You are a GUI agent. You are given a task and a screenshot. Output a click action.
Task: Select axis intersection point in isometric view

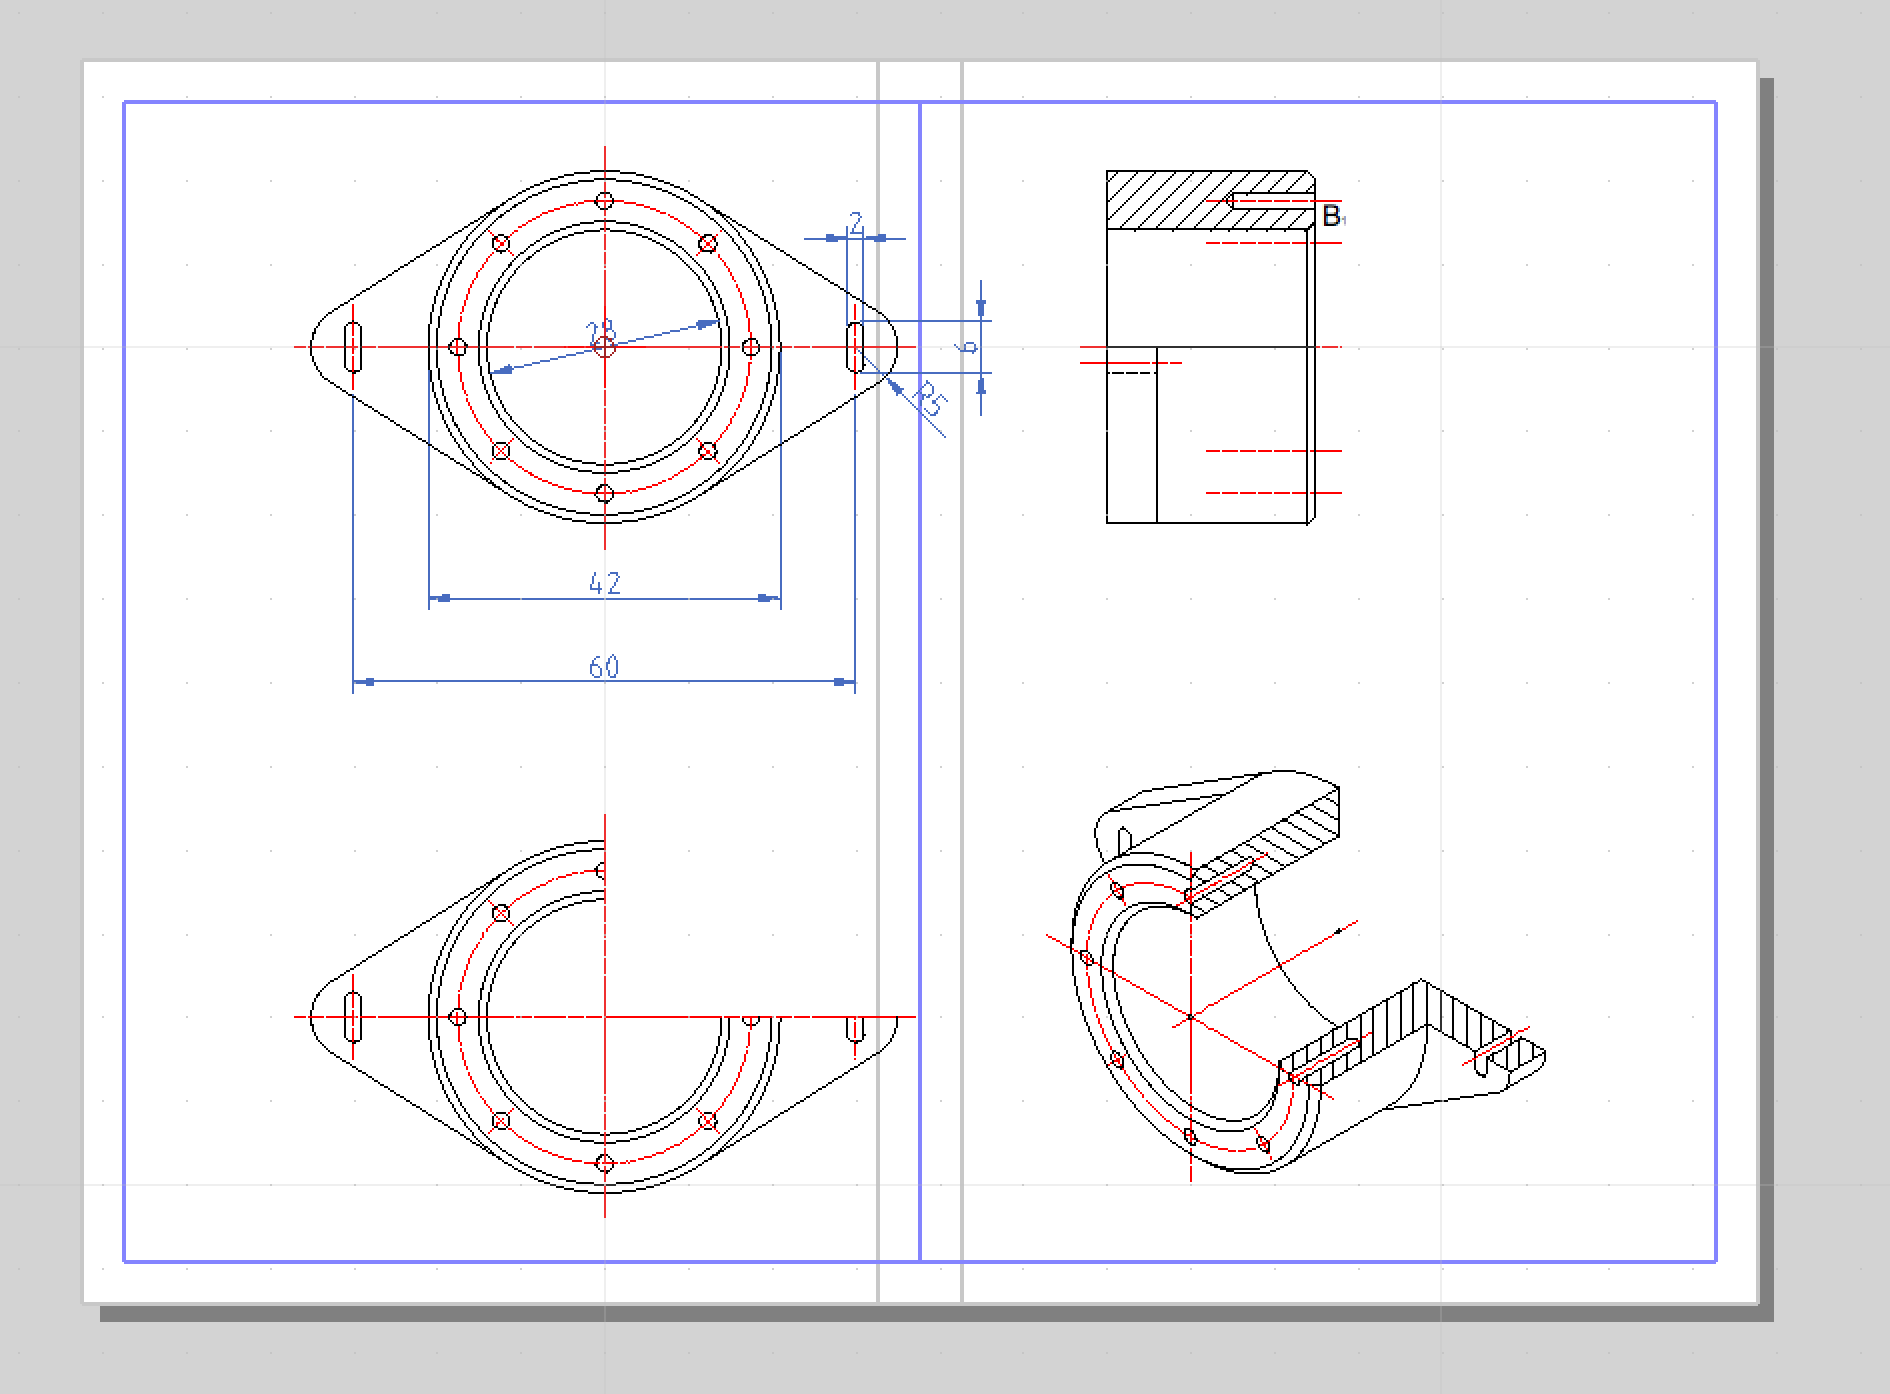point(1190,1017)
